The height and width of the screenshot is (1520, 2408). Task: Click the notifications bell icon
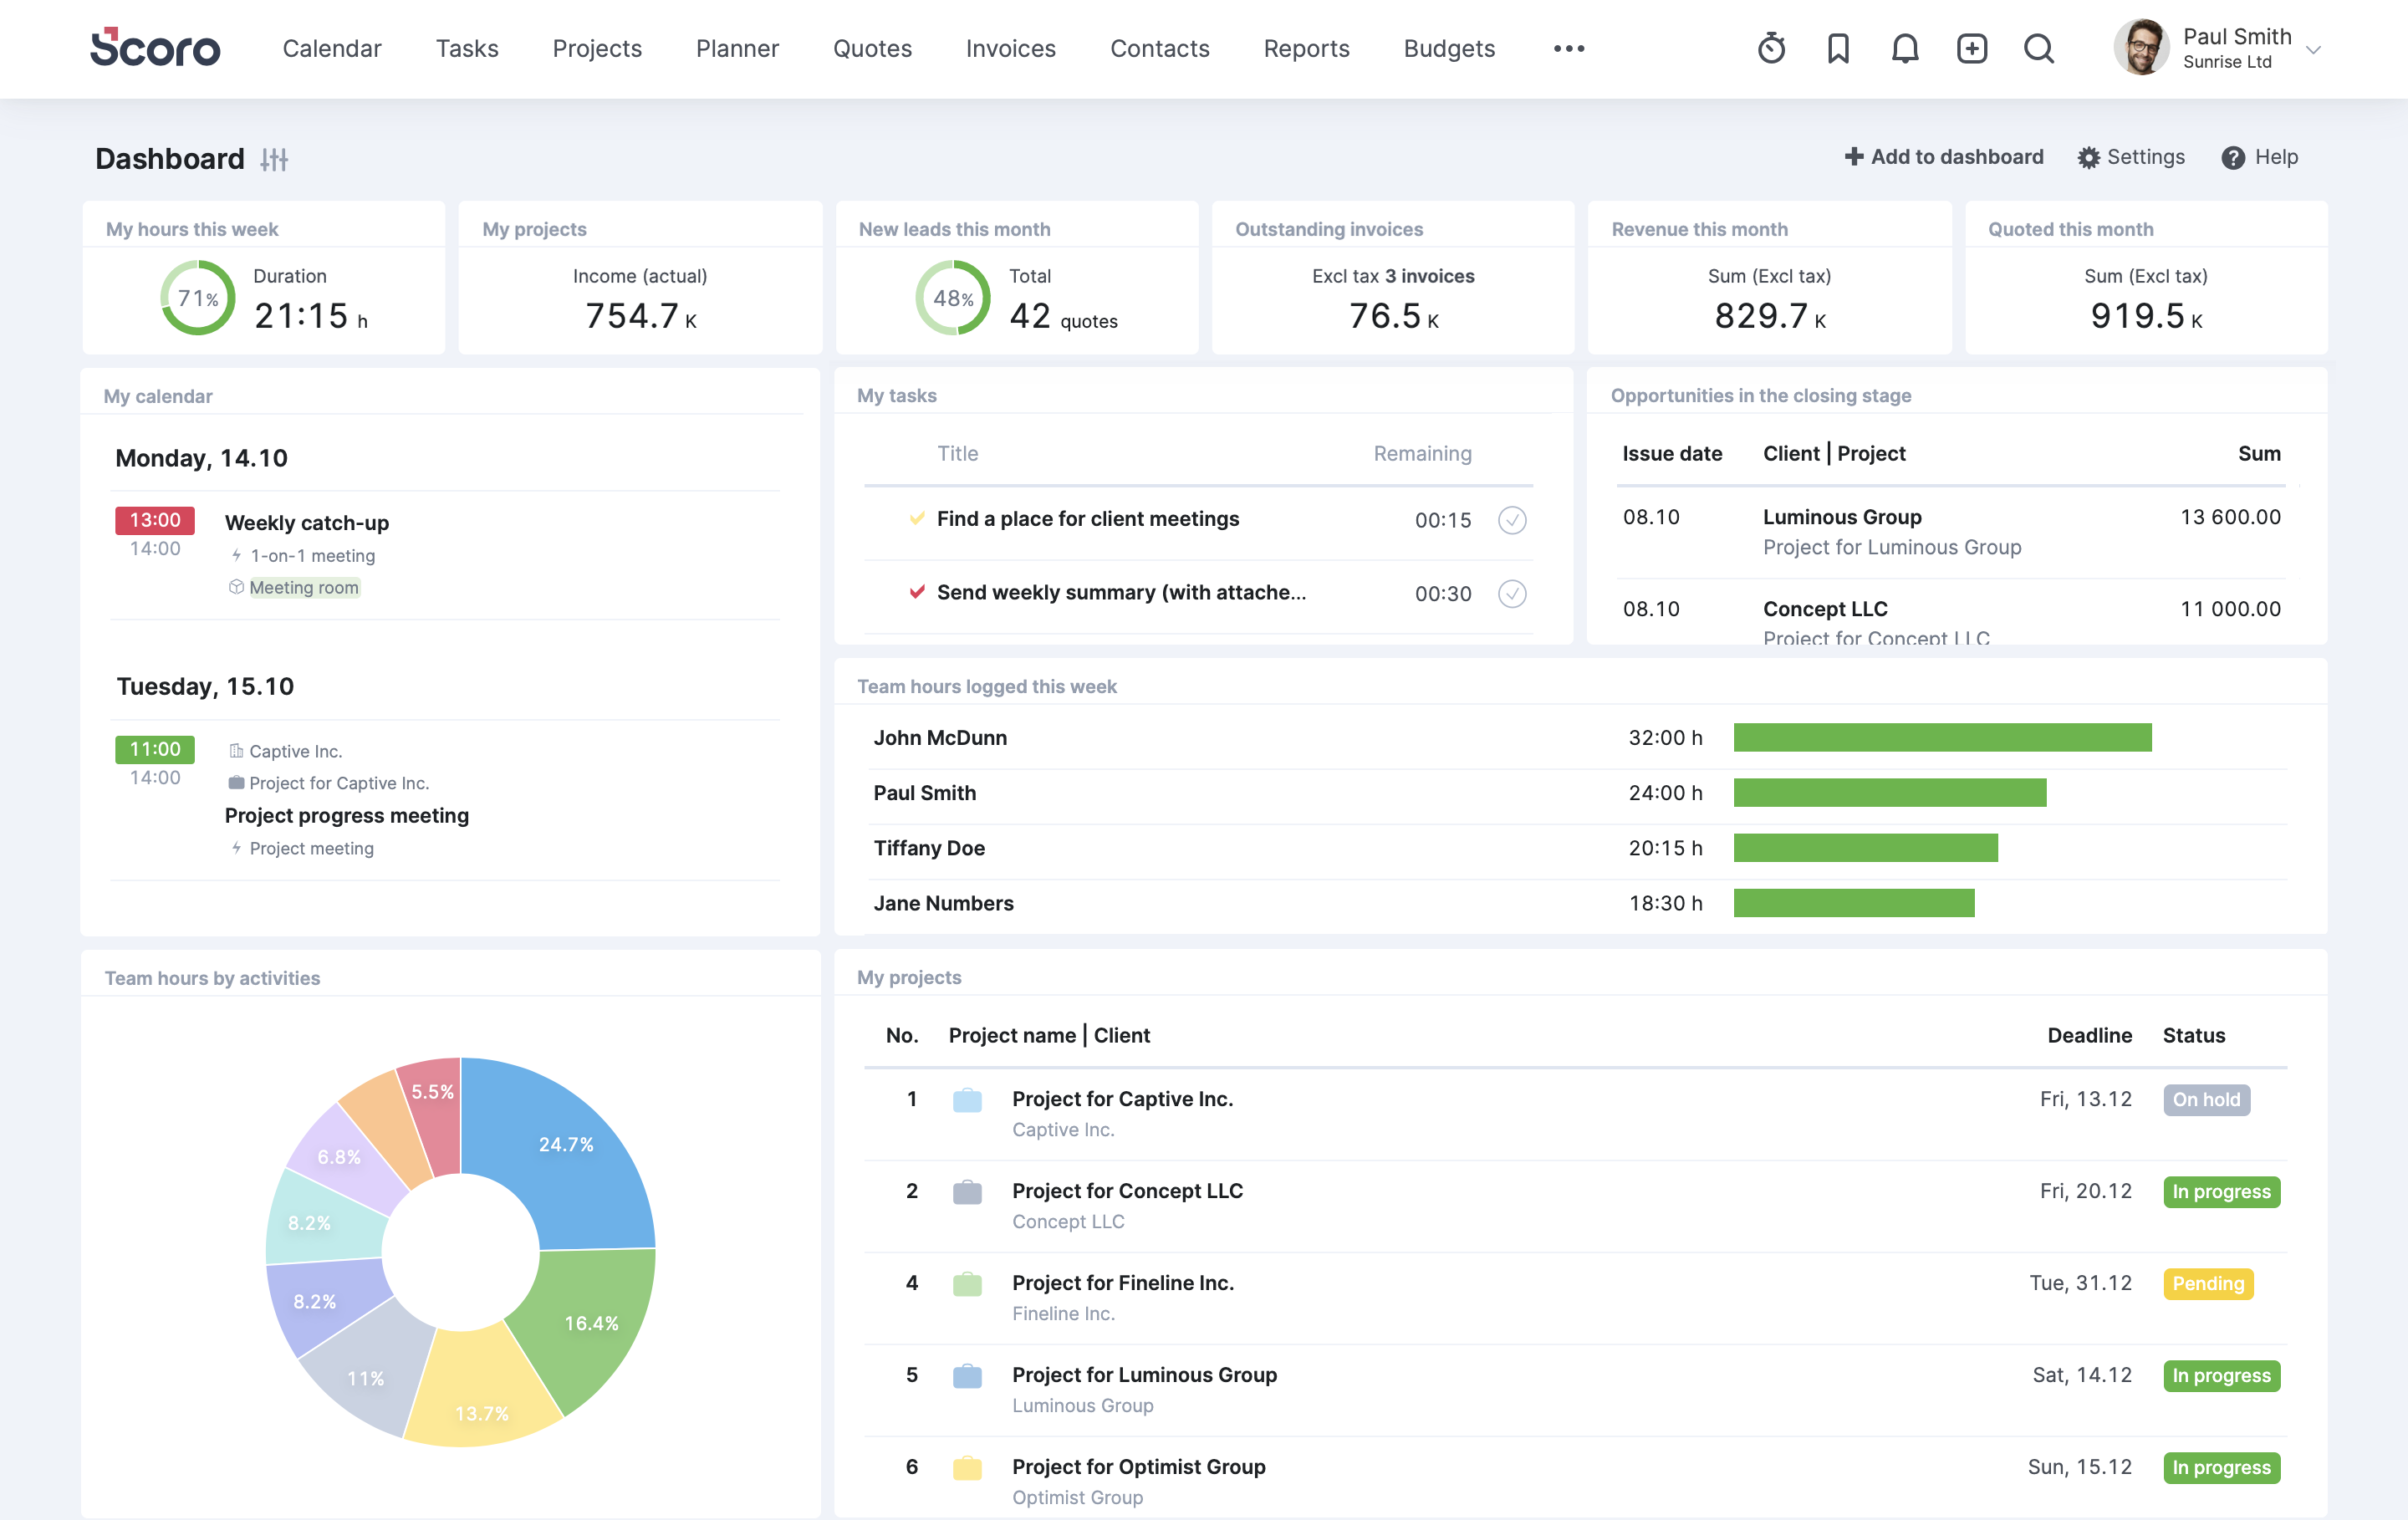(x=1904, y=48)
